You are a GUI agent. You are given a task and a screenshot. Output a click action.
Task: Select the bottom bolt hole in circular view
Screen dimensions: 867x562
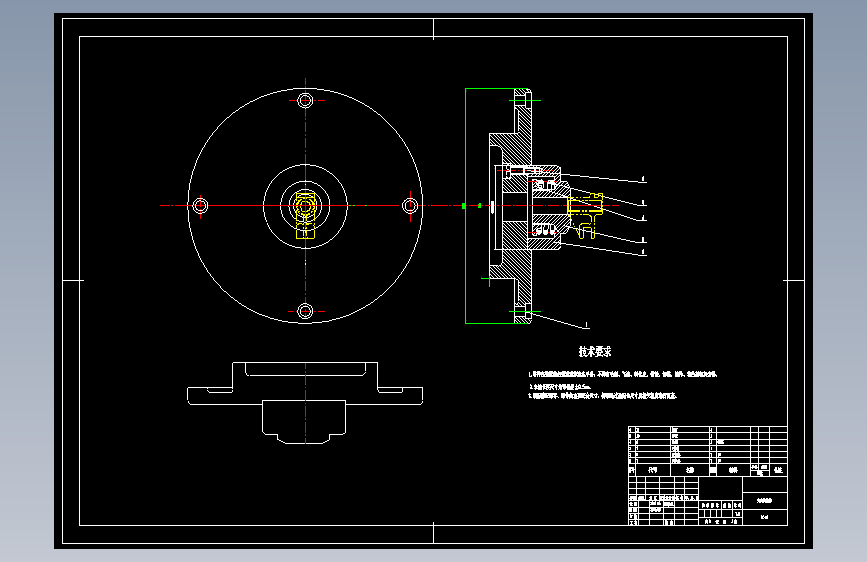point(305,311)
